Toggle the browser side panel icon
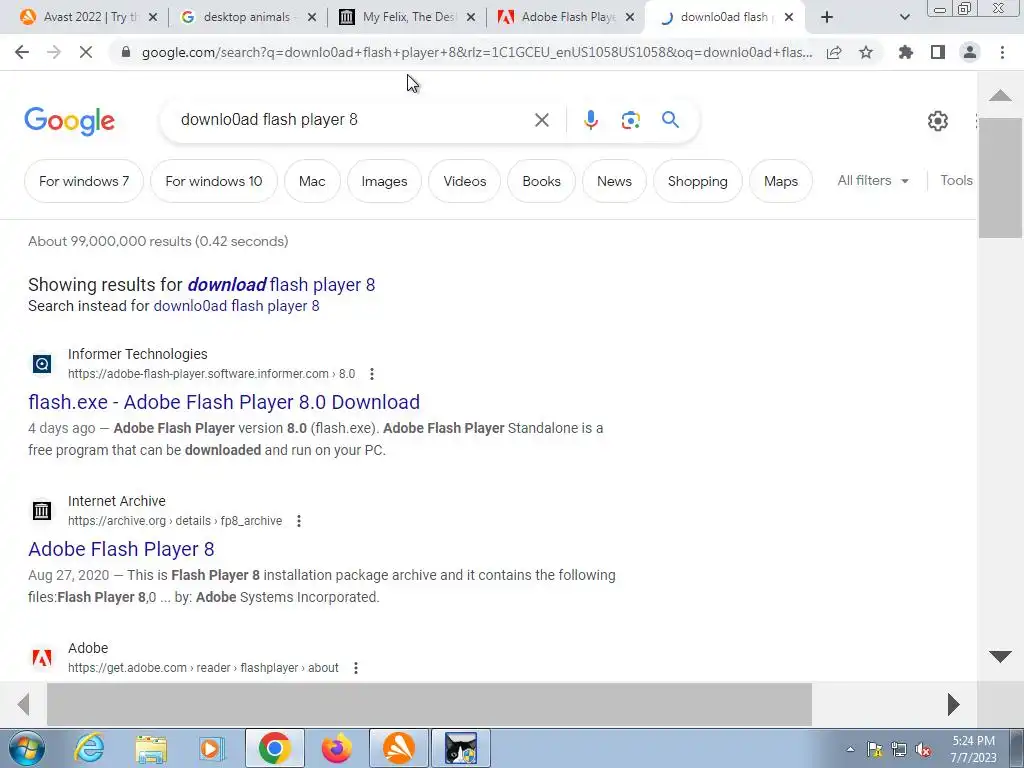Viewport: 1024px width, 768px height. [938, 52]
